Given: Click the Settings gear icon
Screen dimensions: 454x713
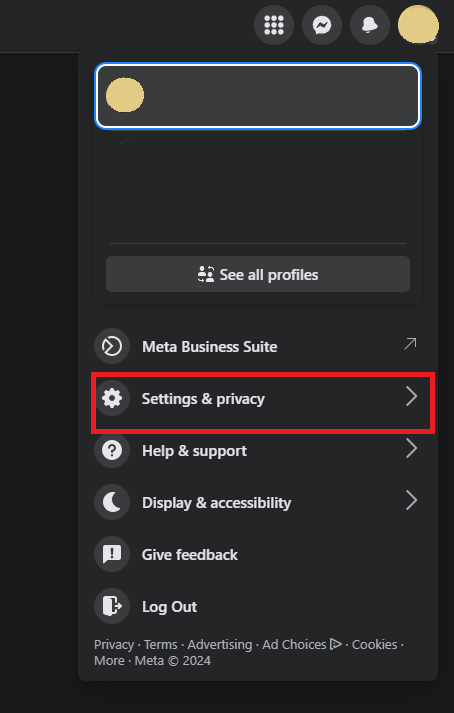Looking at the screenshot, I should [x=112, y=398].
